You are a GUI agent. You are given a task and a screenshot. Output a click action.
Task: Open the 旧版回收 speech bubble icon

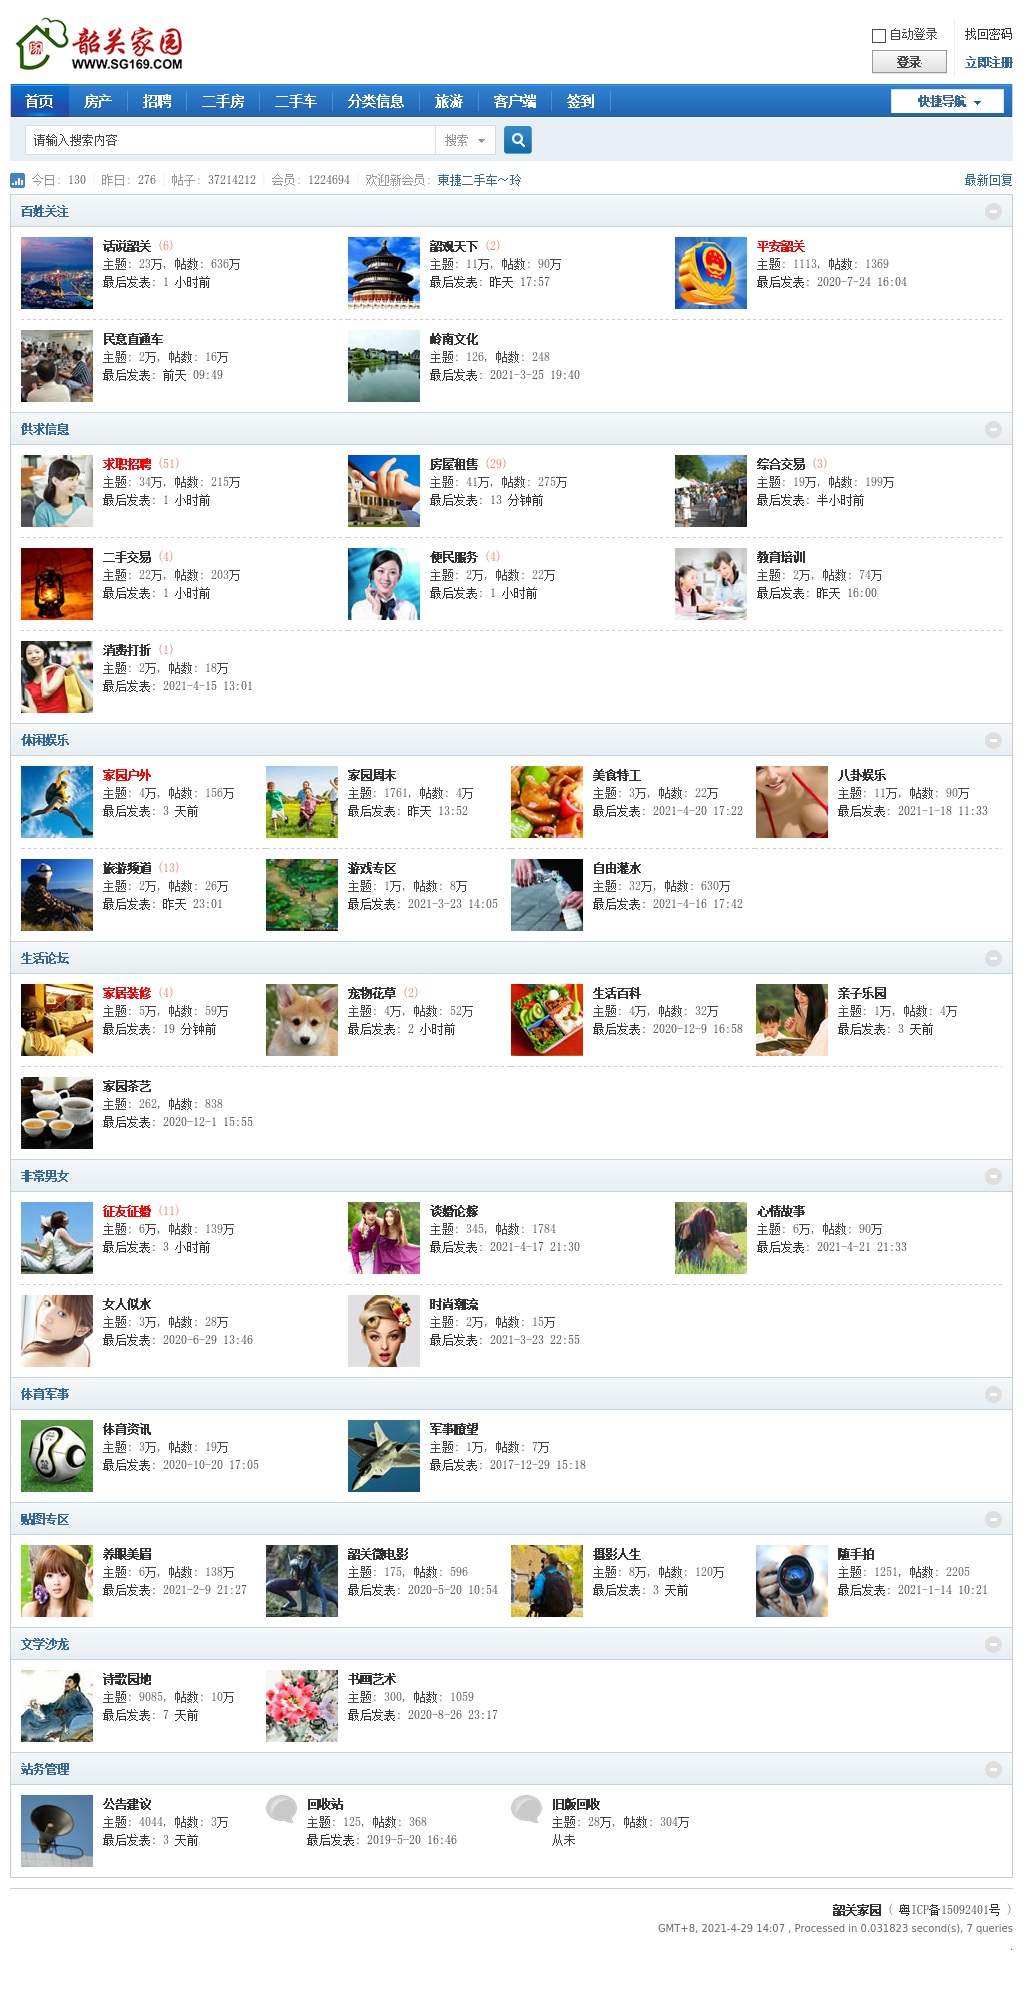click(526, 1809)
